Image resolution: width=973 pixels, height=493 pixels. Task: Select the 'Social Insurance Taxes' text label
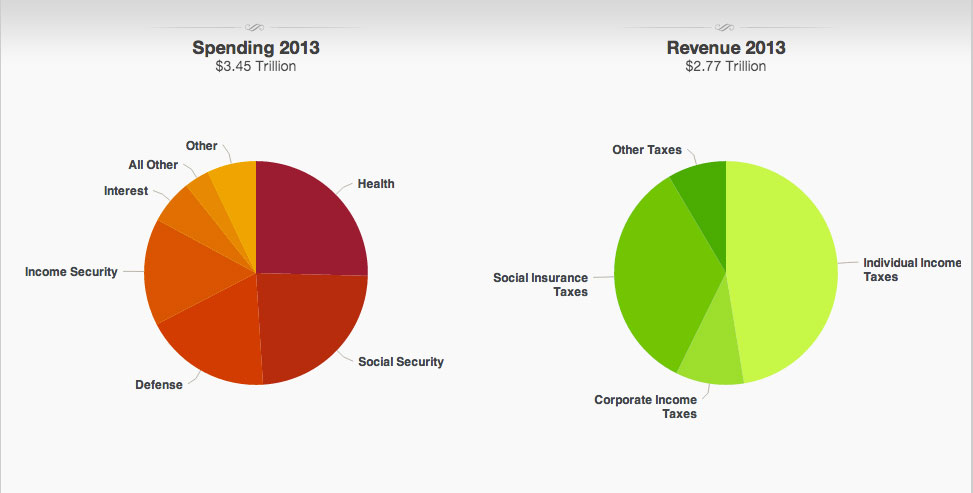point(540,285)
